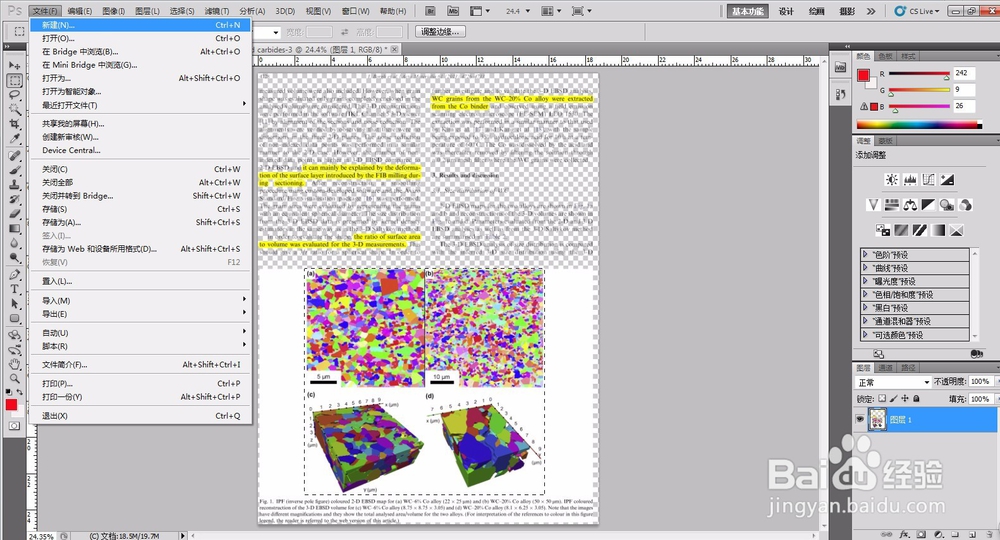Choose 打开(O)... menu entry
This screenshot has height=540, width=1000.
tap(141, 38)
